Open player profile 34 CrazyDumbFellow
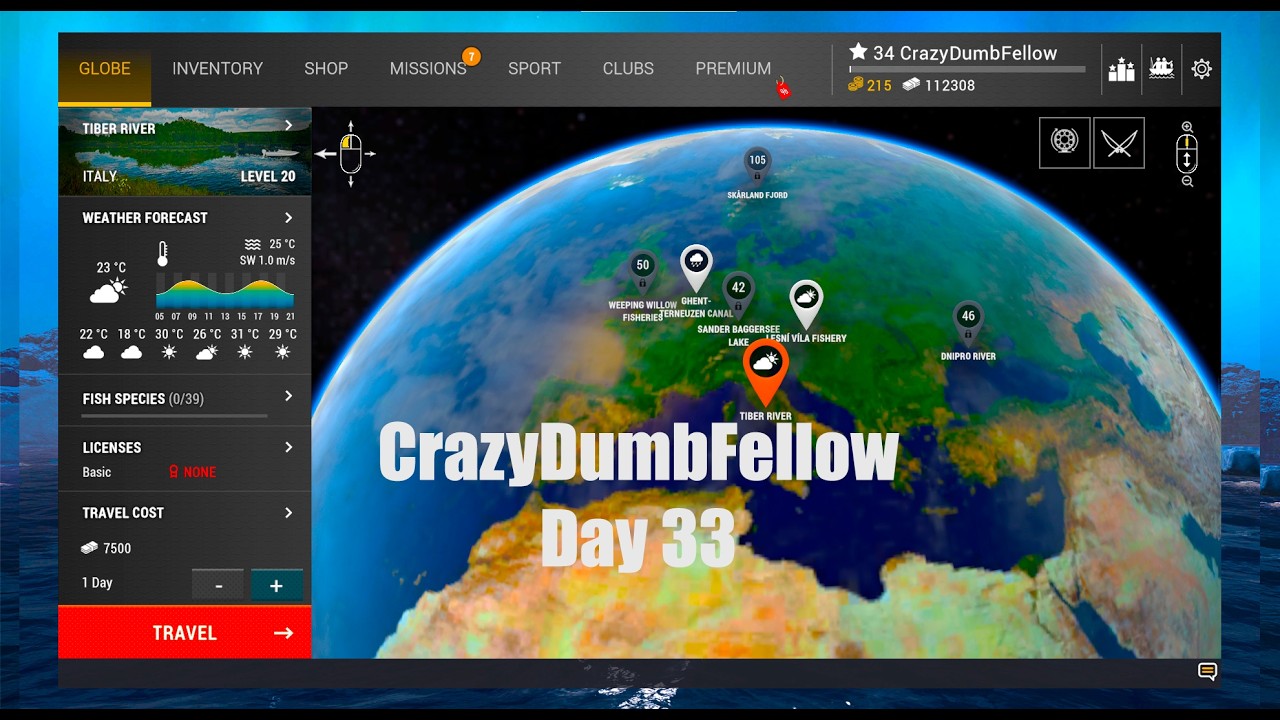The image size is (1280, 720). click(x=953, y=53)
